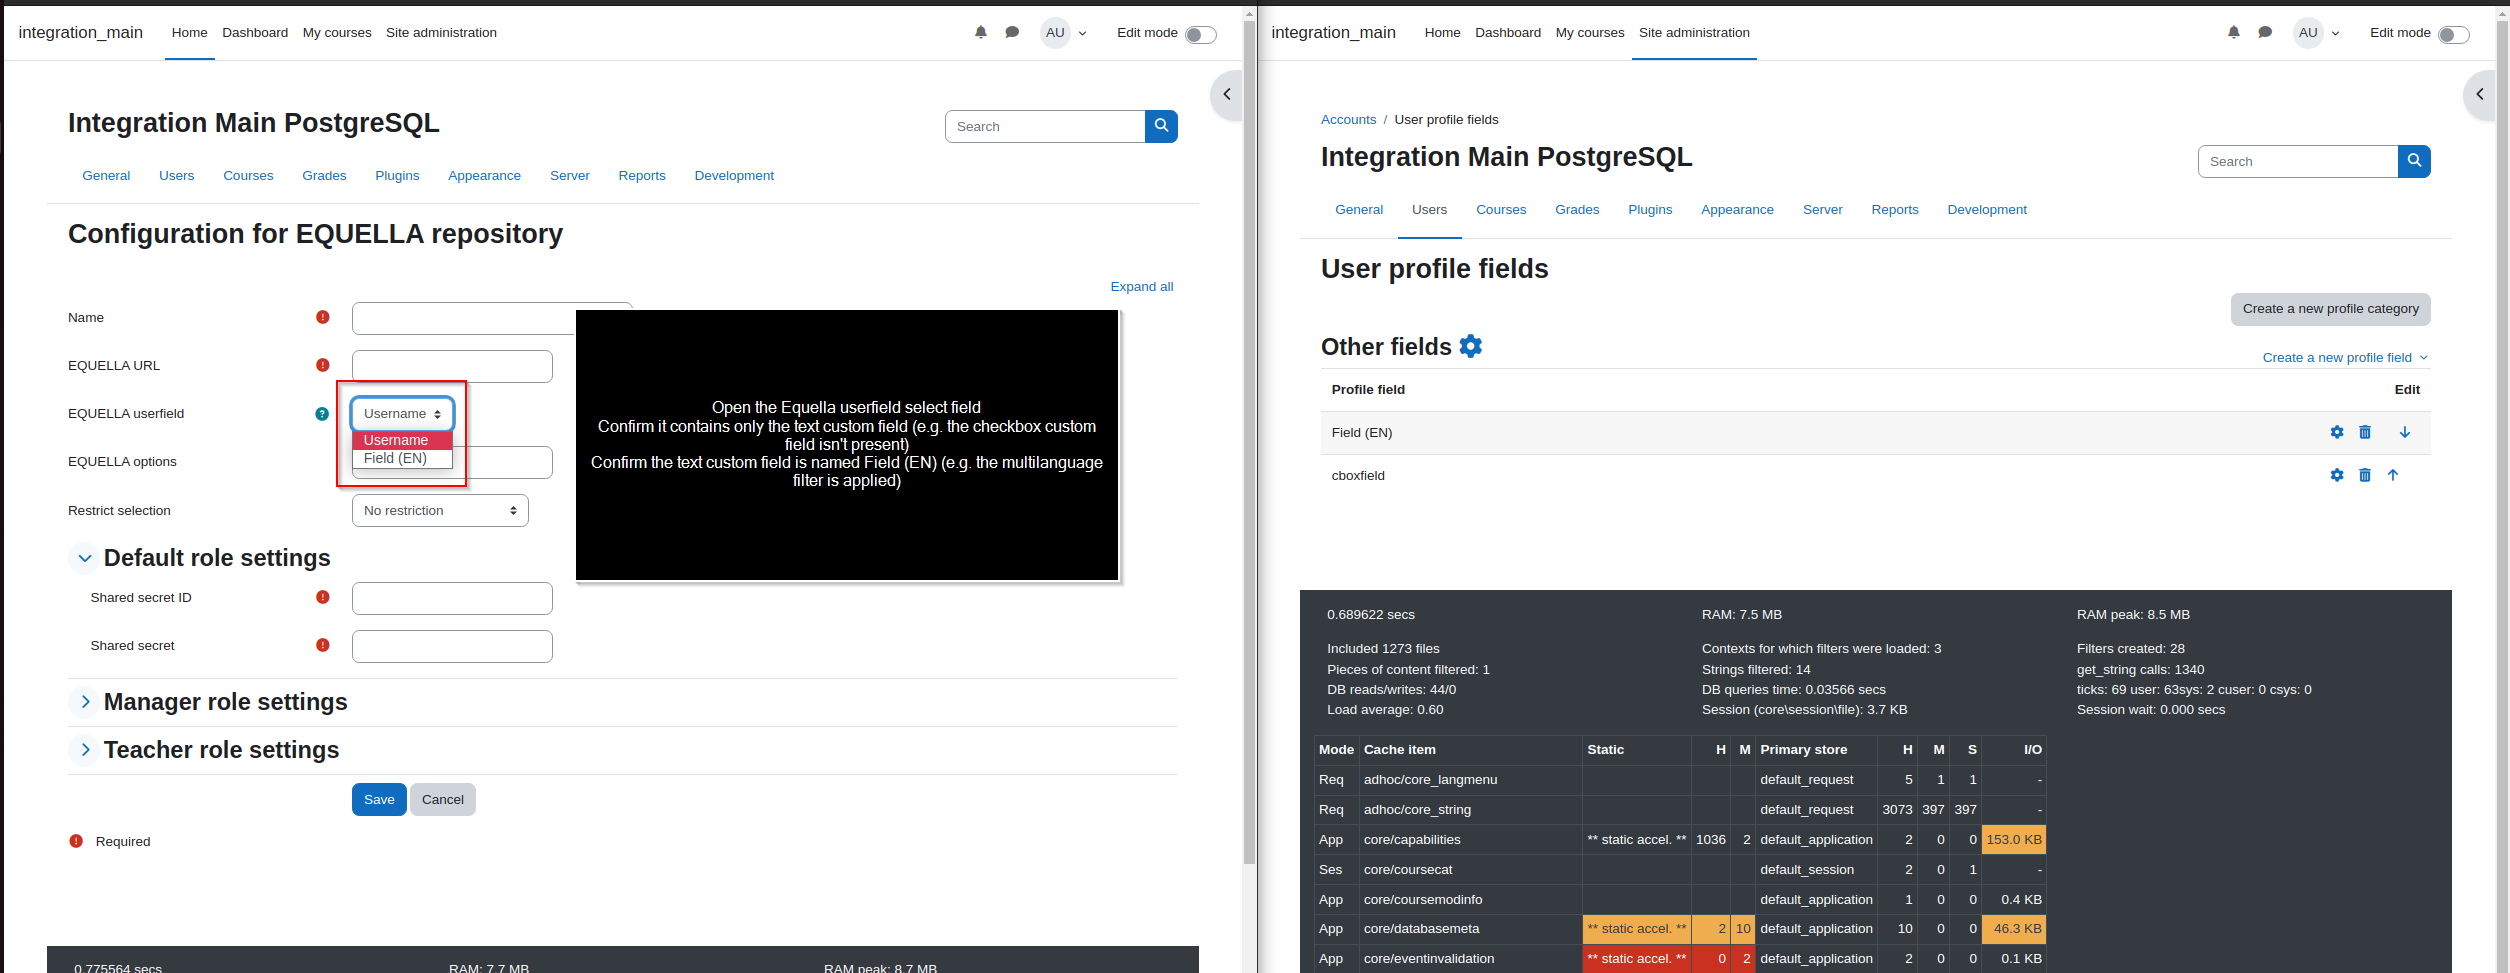Expand Manager role settings section
The width and height of the screenshot is (2510, 973).
(x=85, y=702)
